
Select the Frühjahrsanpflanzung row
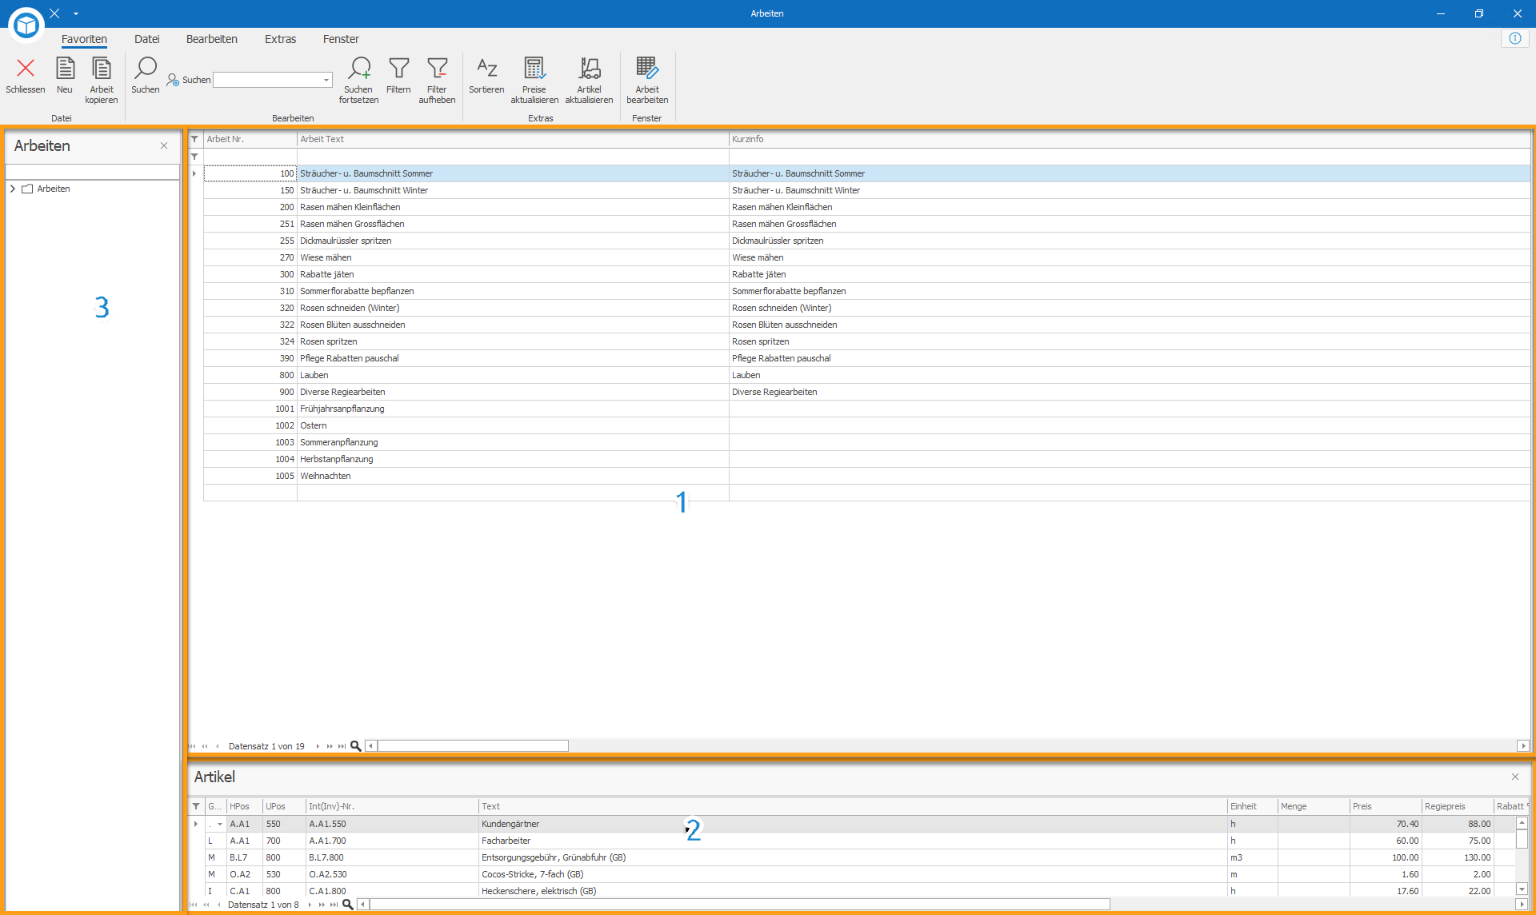867,409
